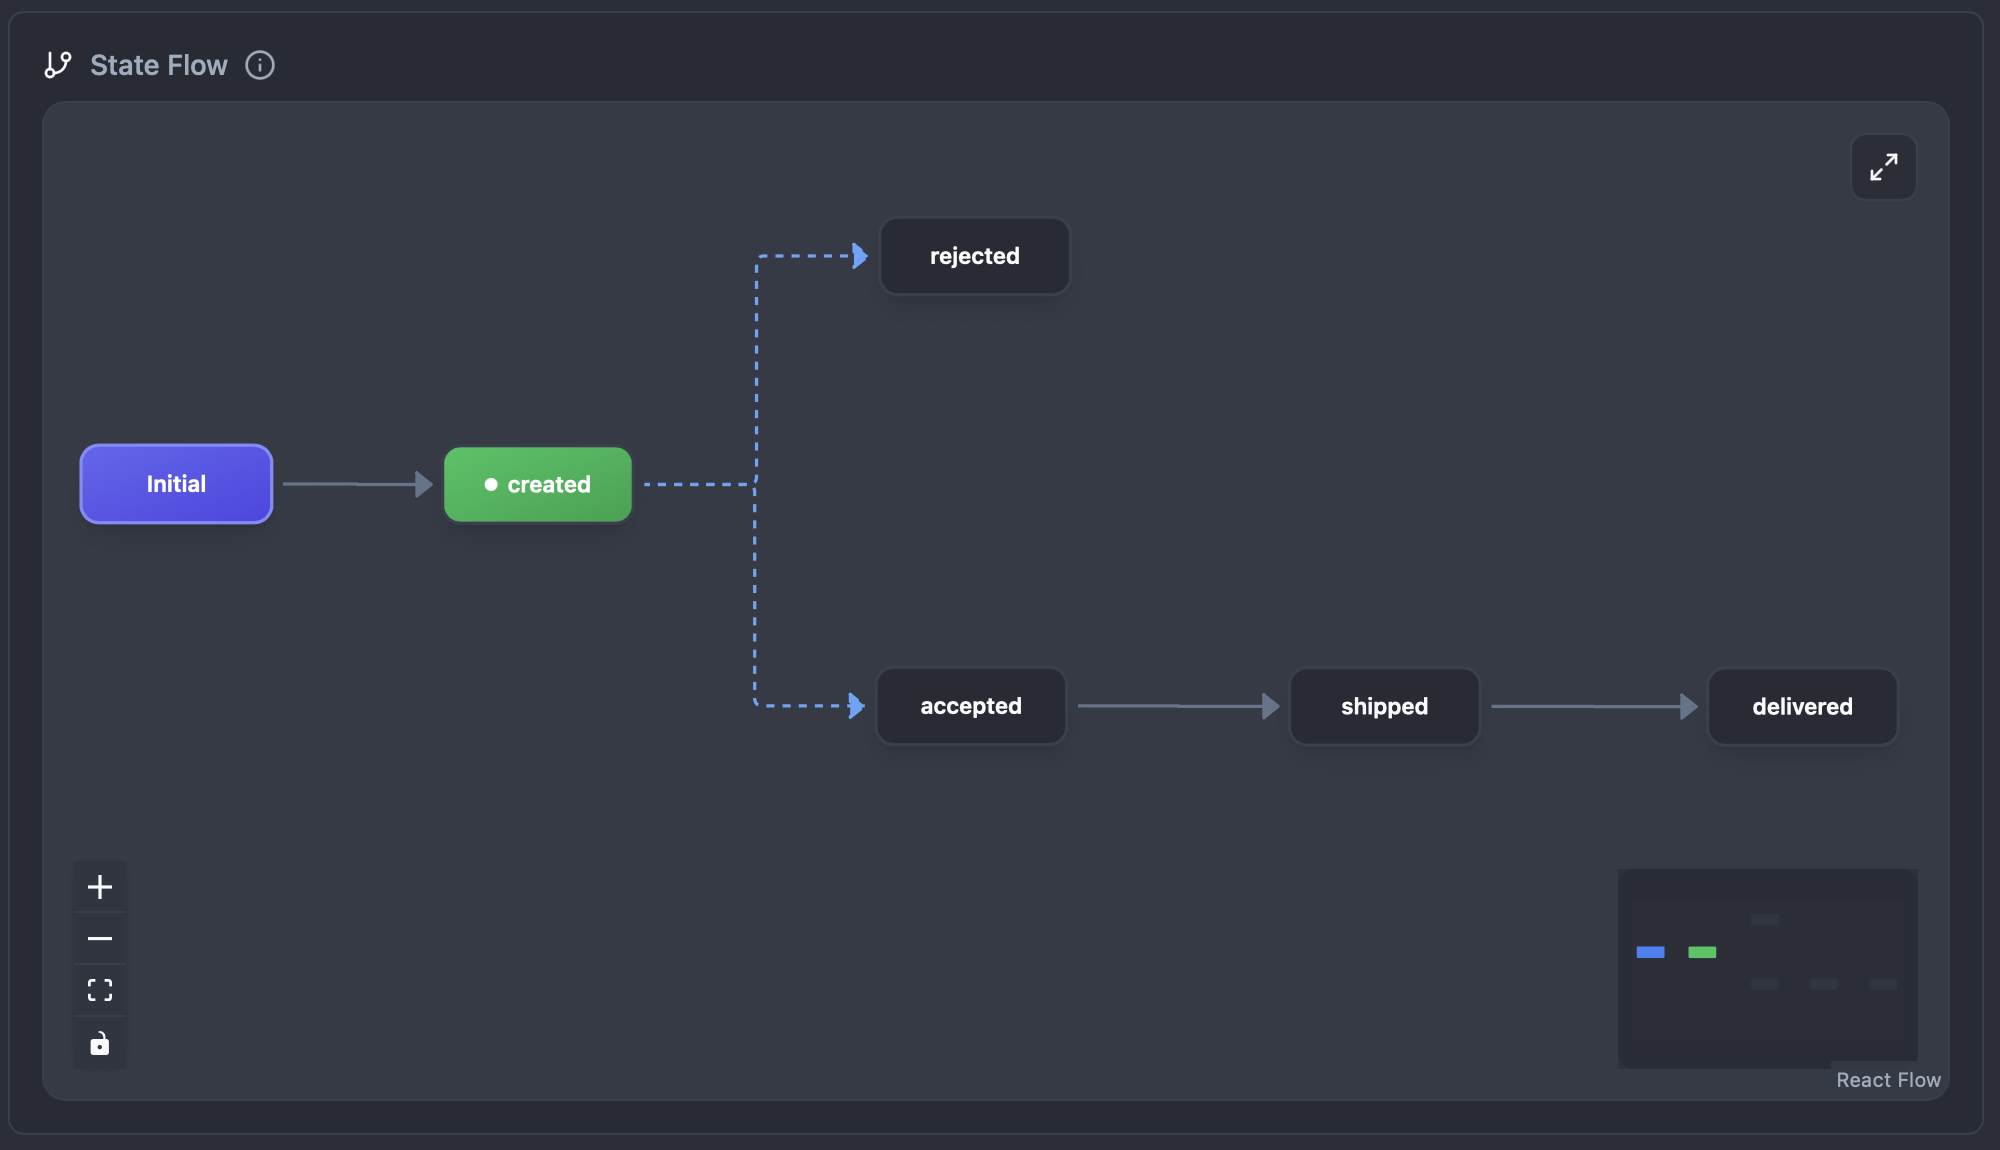The image size is (2000, 1150).
Task: Click the green created node marker dot
Action: (x=490, y=484)
